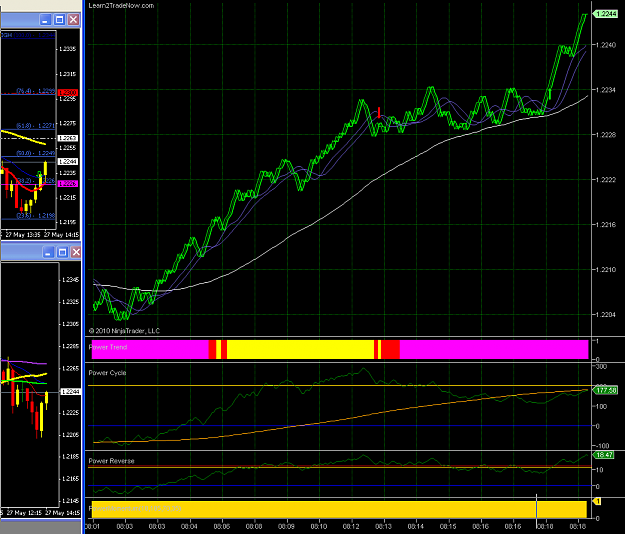Image resolution: width=625 pixels, height=534 pixels.
Task: Click the (50.0) Fibonacci level label
Action: [x=36, y=153]
